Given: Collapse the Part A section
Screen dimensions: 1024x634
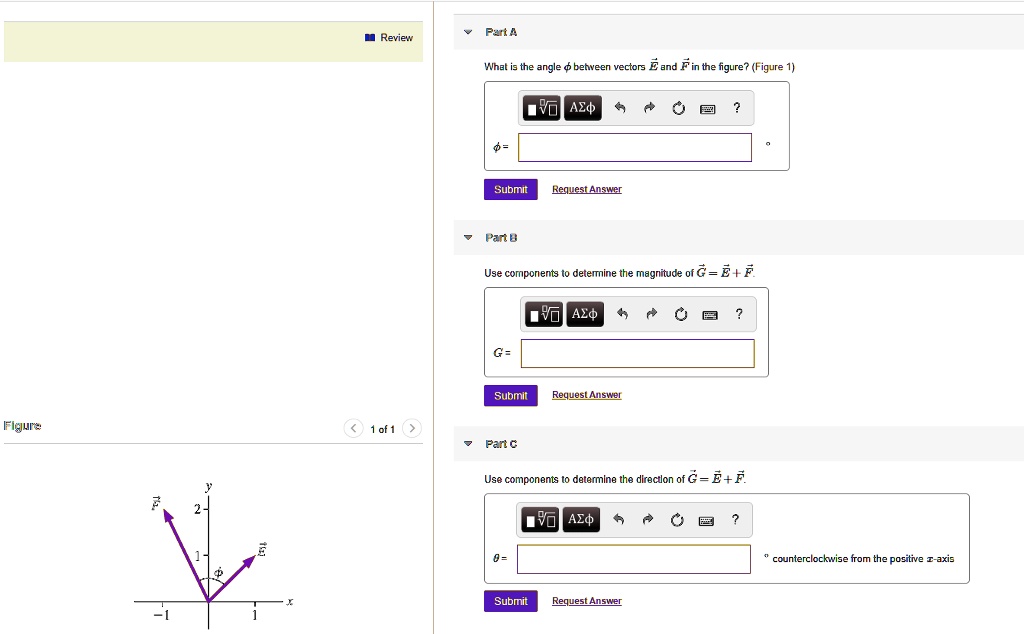Looking at the screenshot, I should pyautogui.click(x=467, y=31).
